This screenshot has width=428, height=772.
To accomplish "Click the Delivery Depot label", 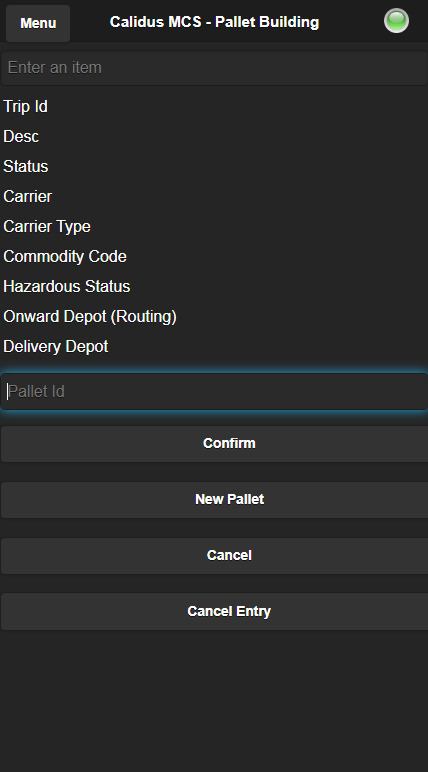I will (56, 347).
